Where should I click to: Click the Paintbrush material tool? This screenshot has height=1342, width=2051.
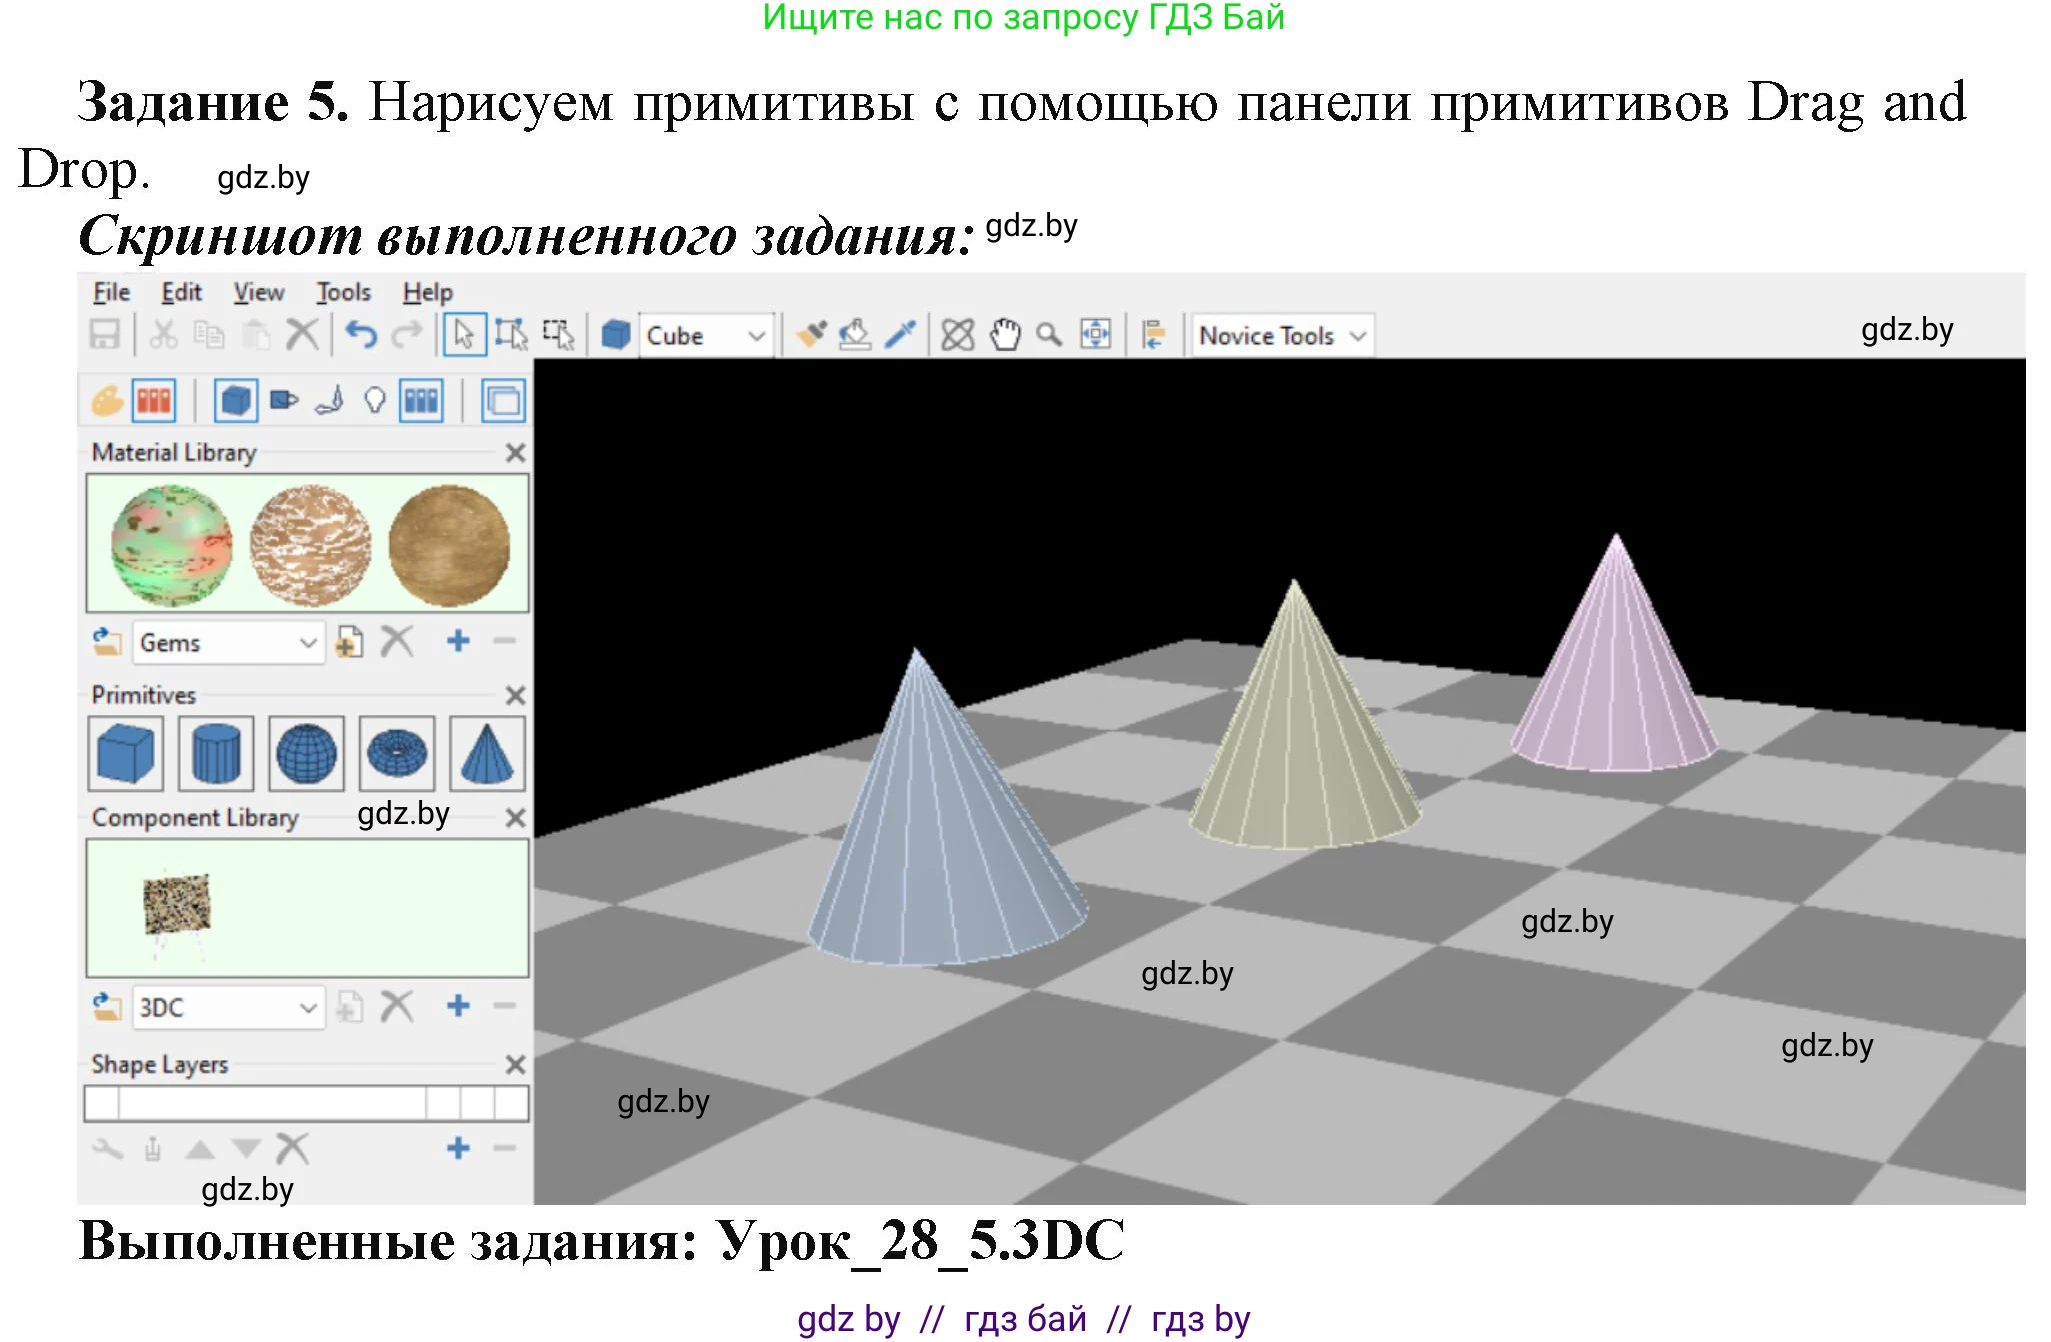click(811, 335)
